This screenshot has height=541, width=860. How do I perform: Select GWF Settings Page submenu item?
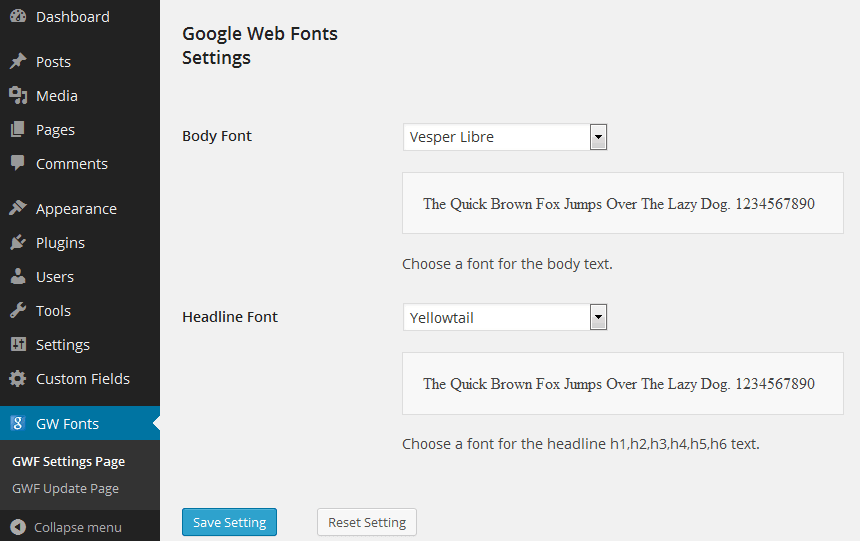[x=69, y=461]
